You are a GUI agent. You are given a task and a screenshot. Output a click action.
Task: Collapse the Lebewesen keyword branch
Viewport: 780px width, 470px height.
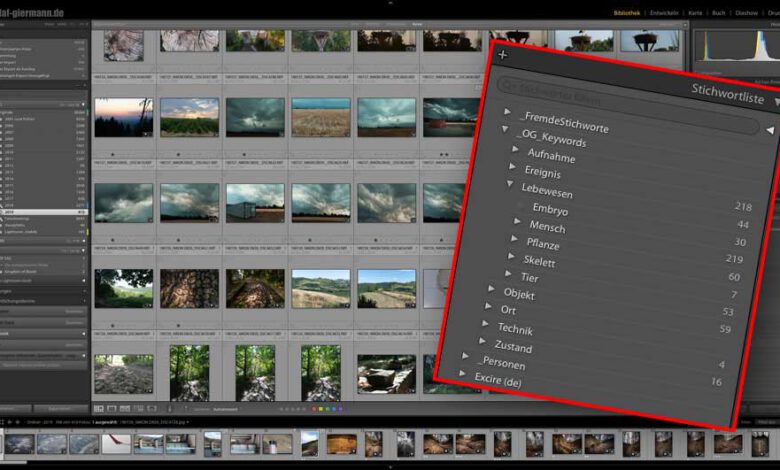[x=510, y=184]
